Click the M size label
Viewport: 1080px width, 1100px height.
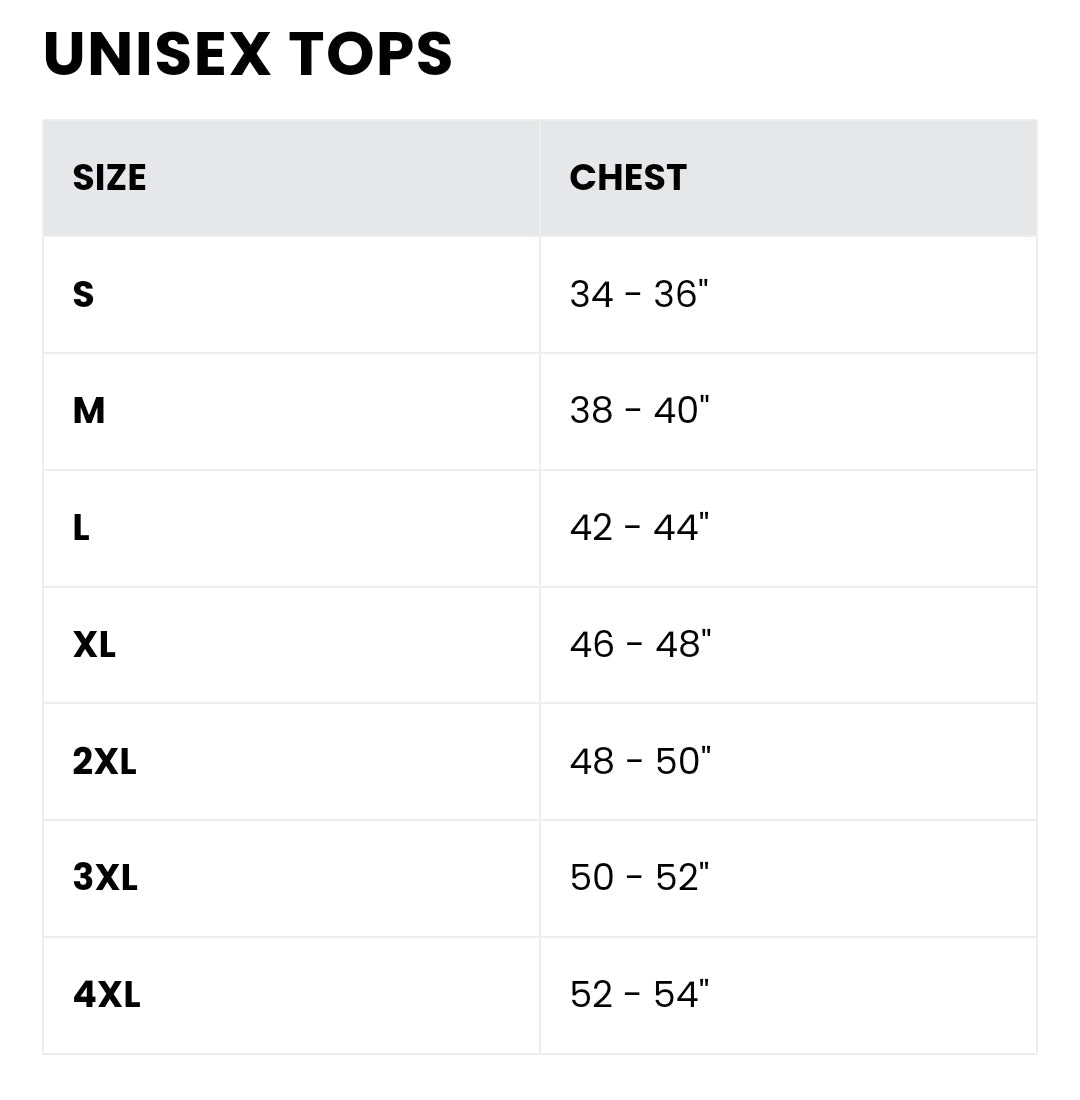tap(89, 411)
